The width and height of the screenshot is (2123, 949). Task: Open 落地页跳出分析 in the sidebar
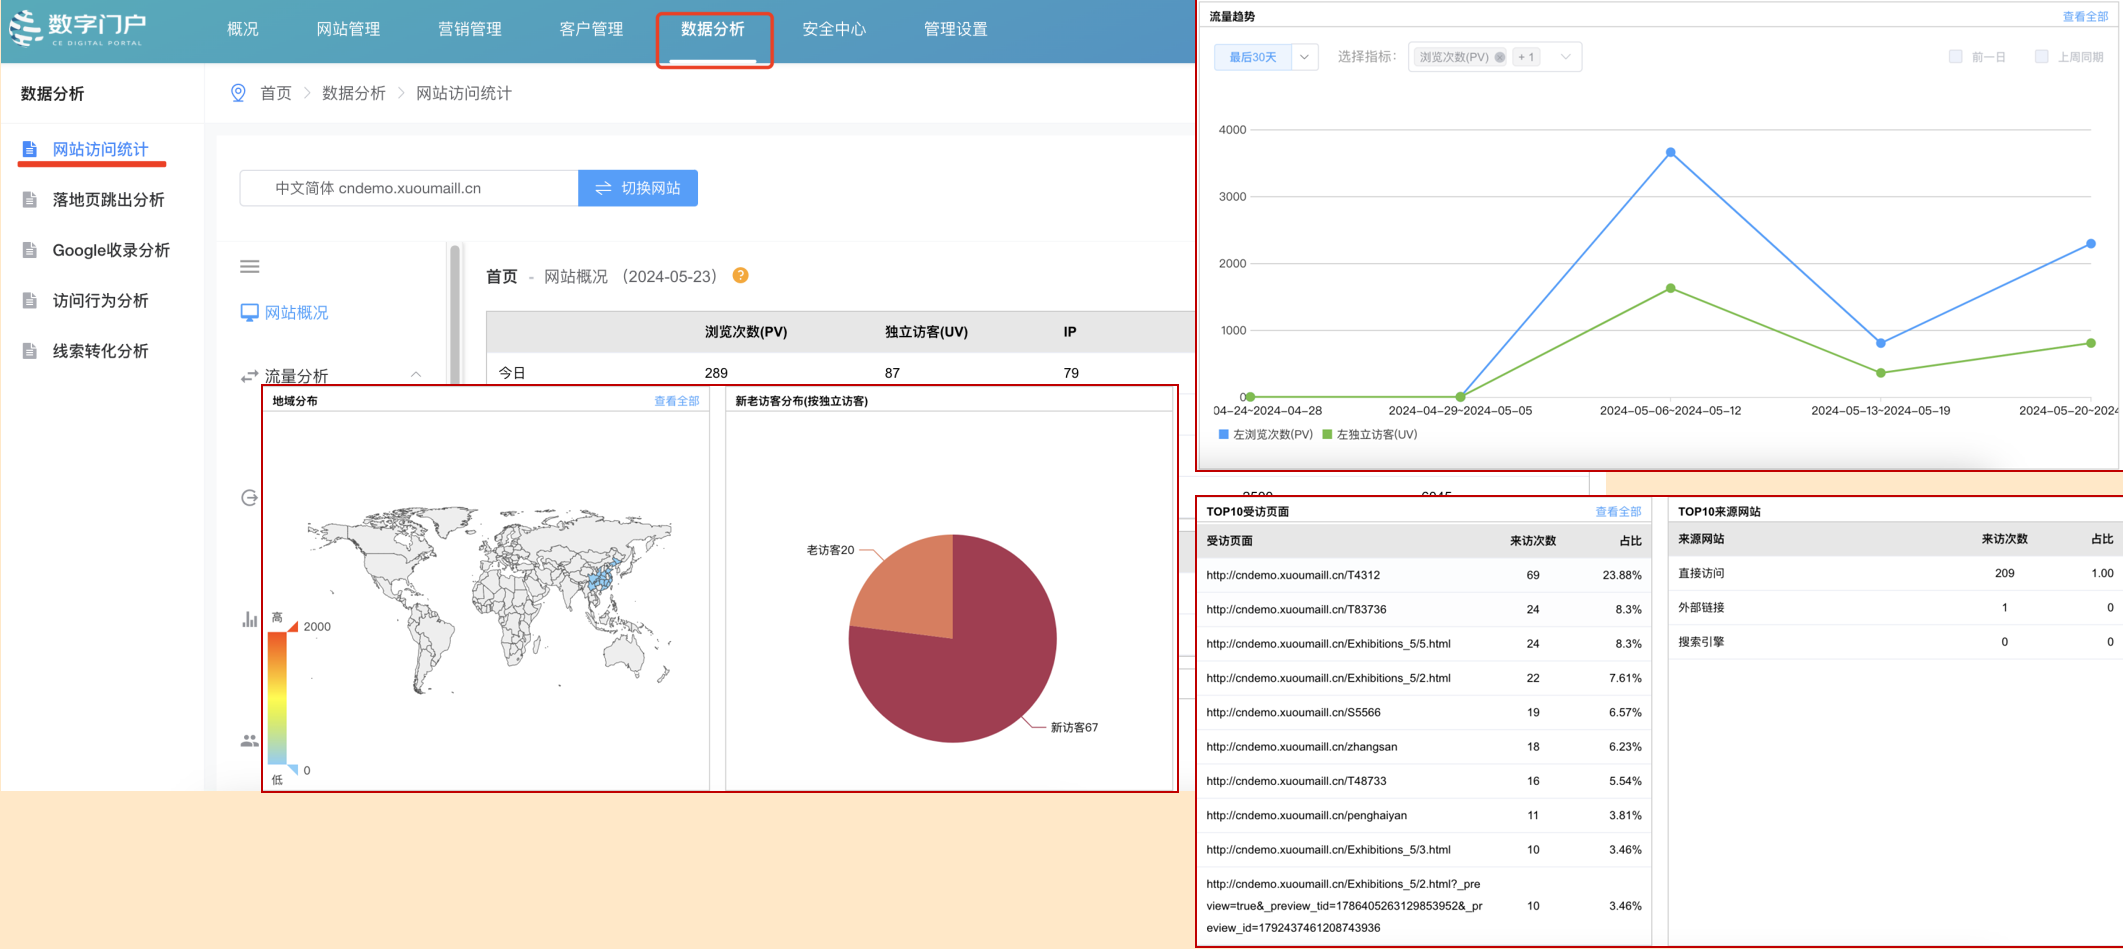108,200
